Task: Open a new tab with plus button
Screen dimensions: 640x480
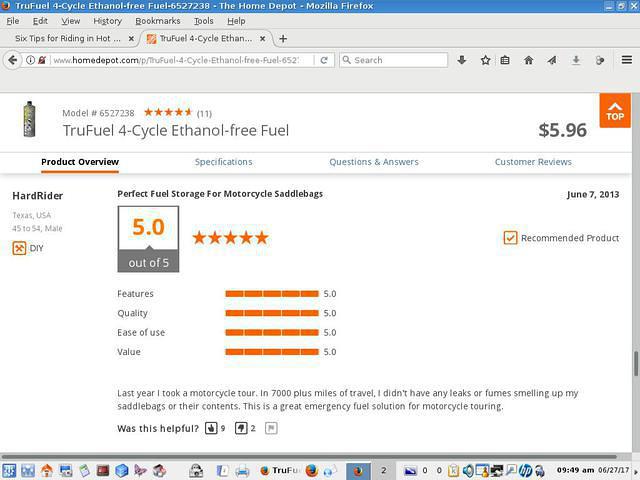Action: click(x=283, y=38)
